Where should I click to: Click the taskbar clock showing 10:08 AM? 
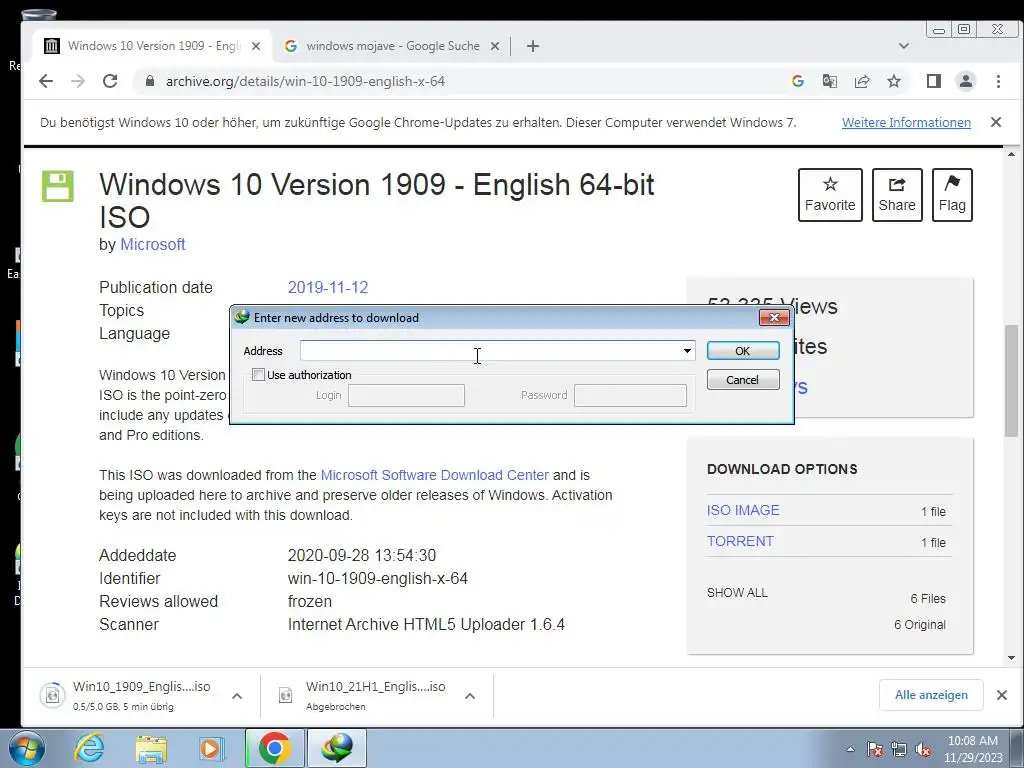(x=973, y=749)
